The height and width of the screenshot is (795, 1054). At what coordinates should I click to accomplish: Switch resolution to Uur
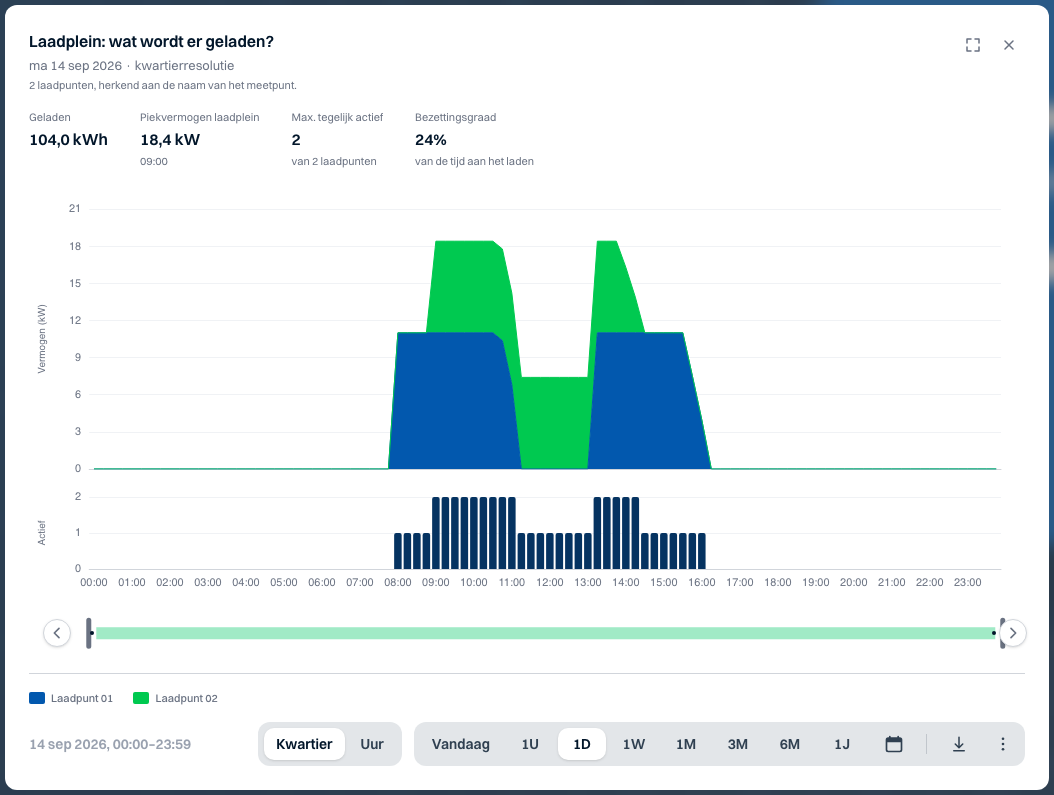coord(372,744)
